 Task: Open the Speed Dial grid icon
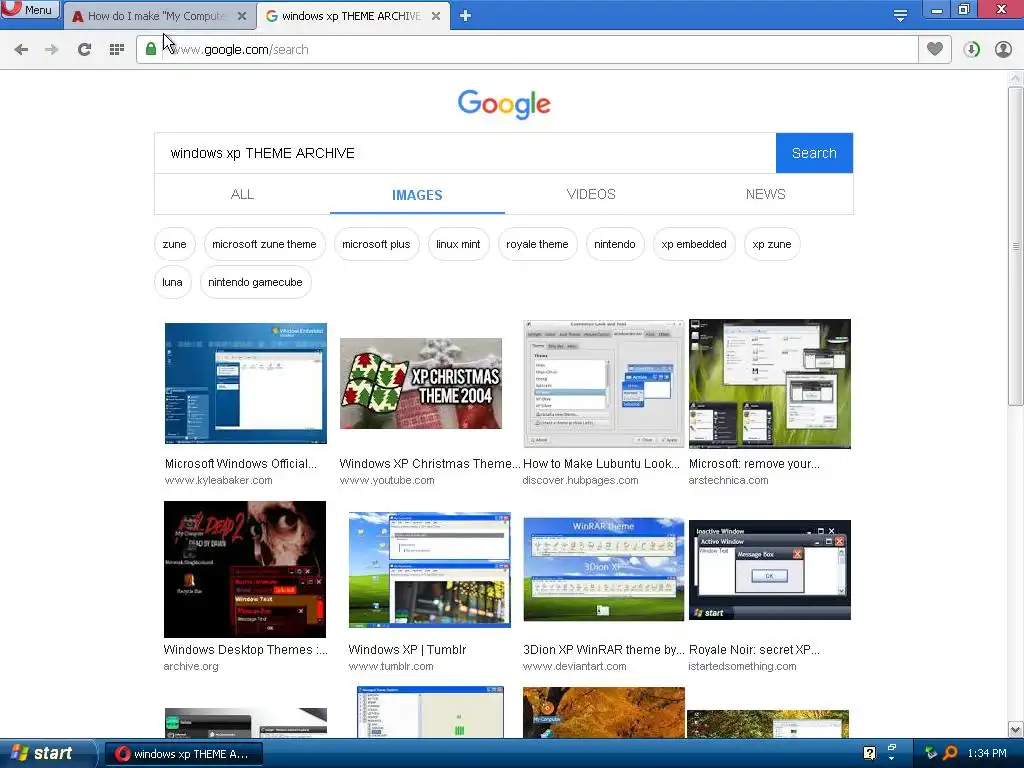click(117, 50)
